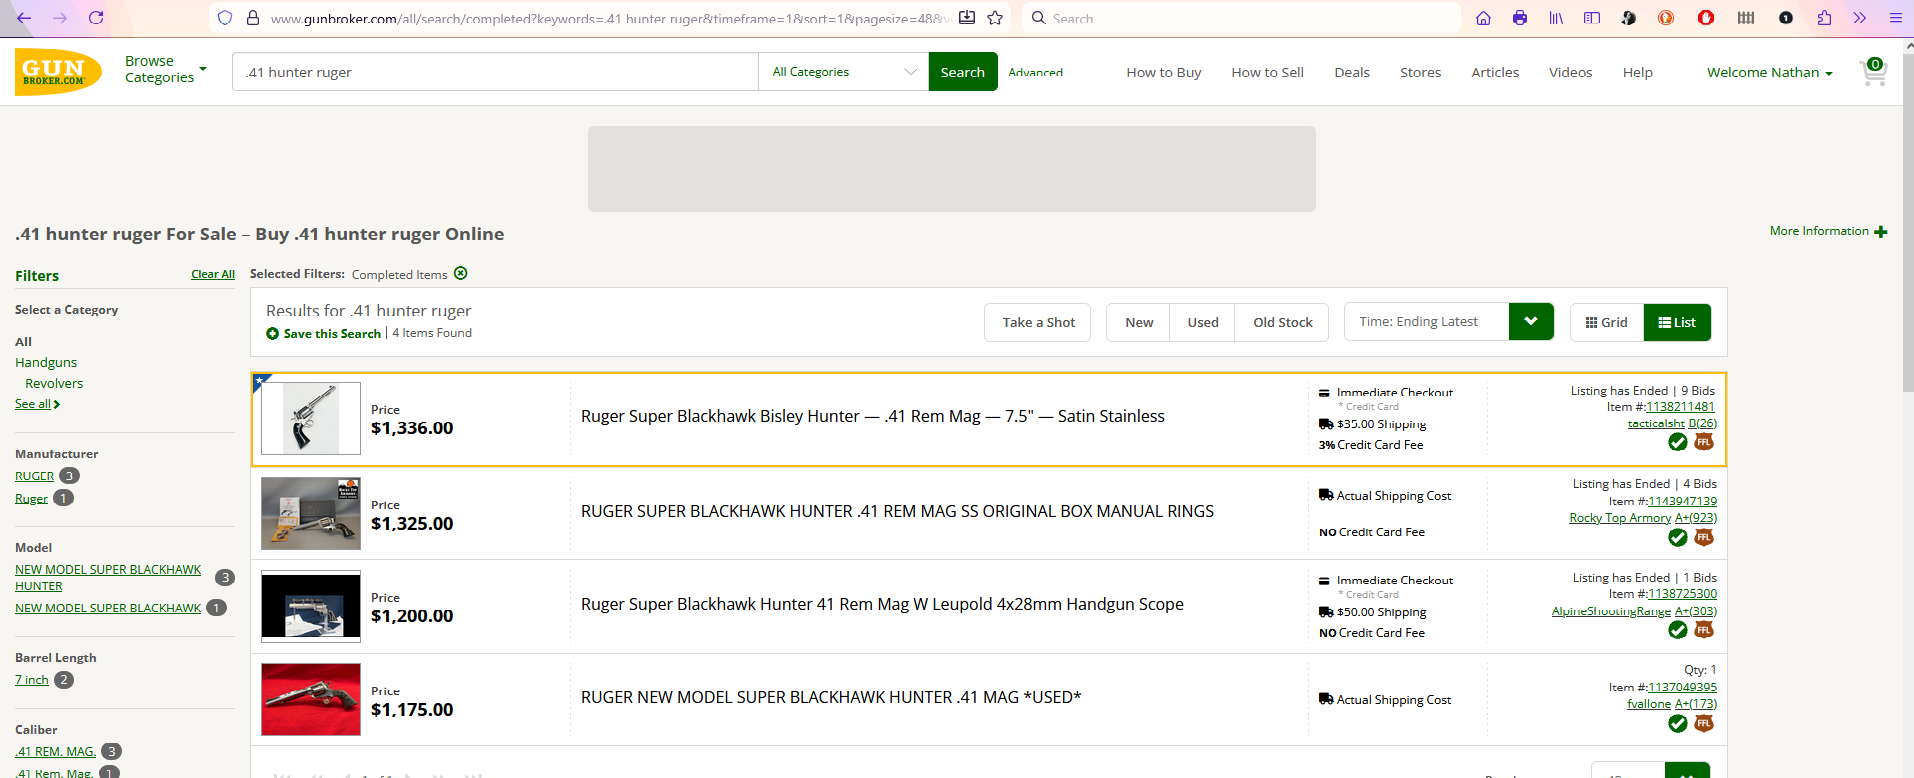Screen dimensions: 1914x778
Task: Switch results to Grid view
Action: coord(1607,322)
